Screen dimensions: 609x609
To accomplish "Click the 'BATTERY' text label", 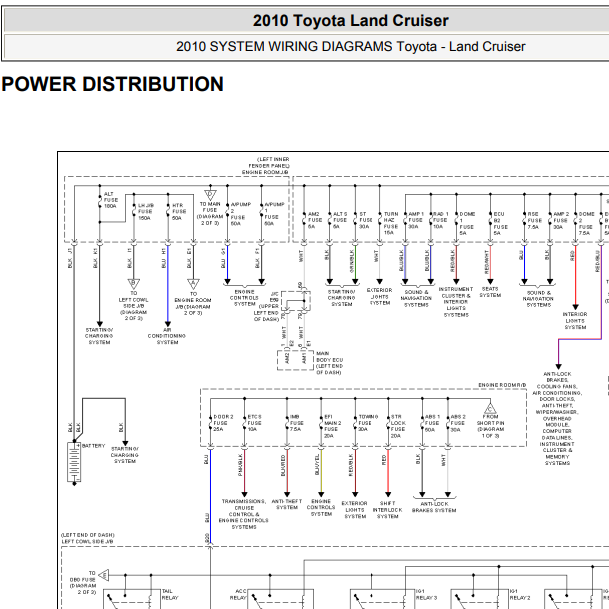I will click(94, 446).
